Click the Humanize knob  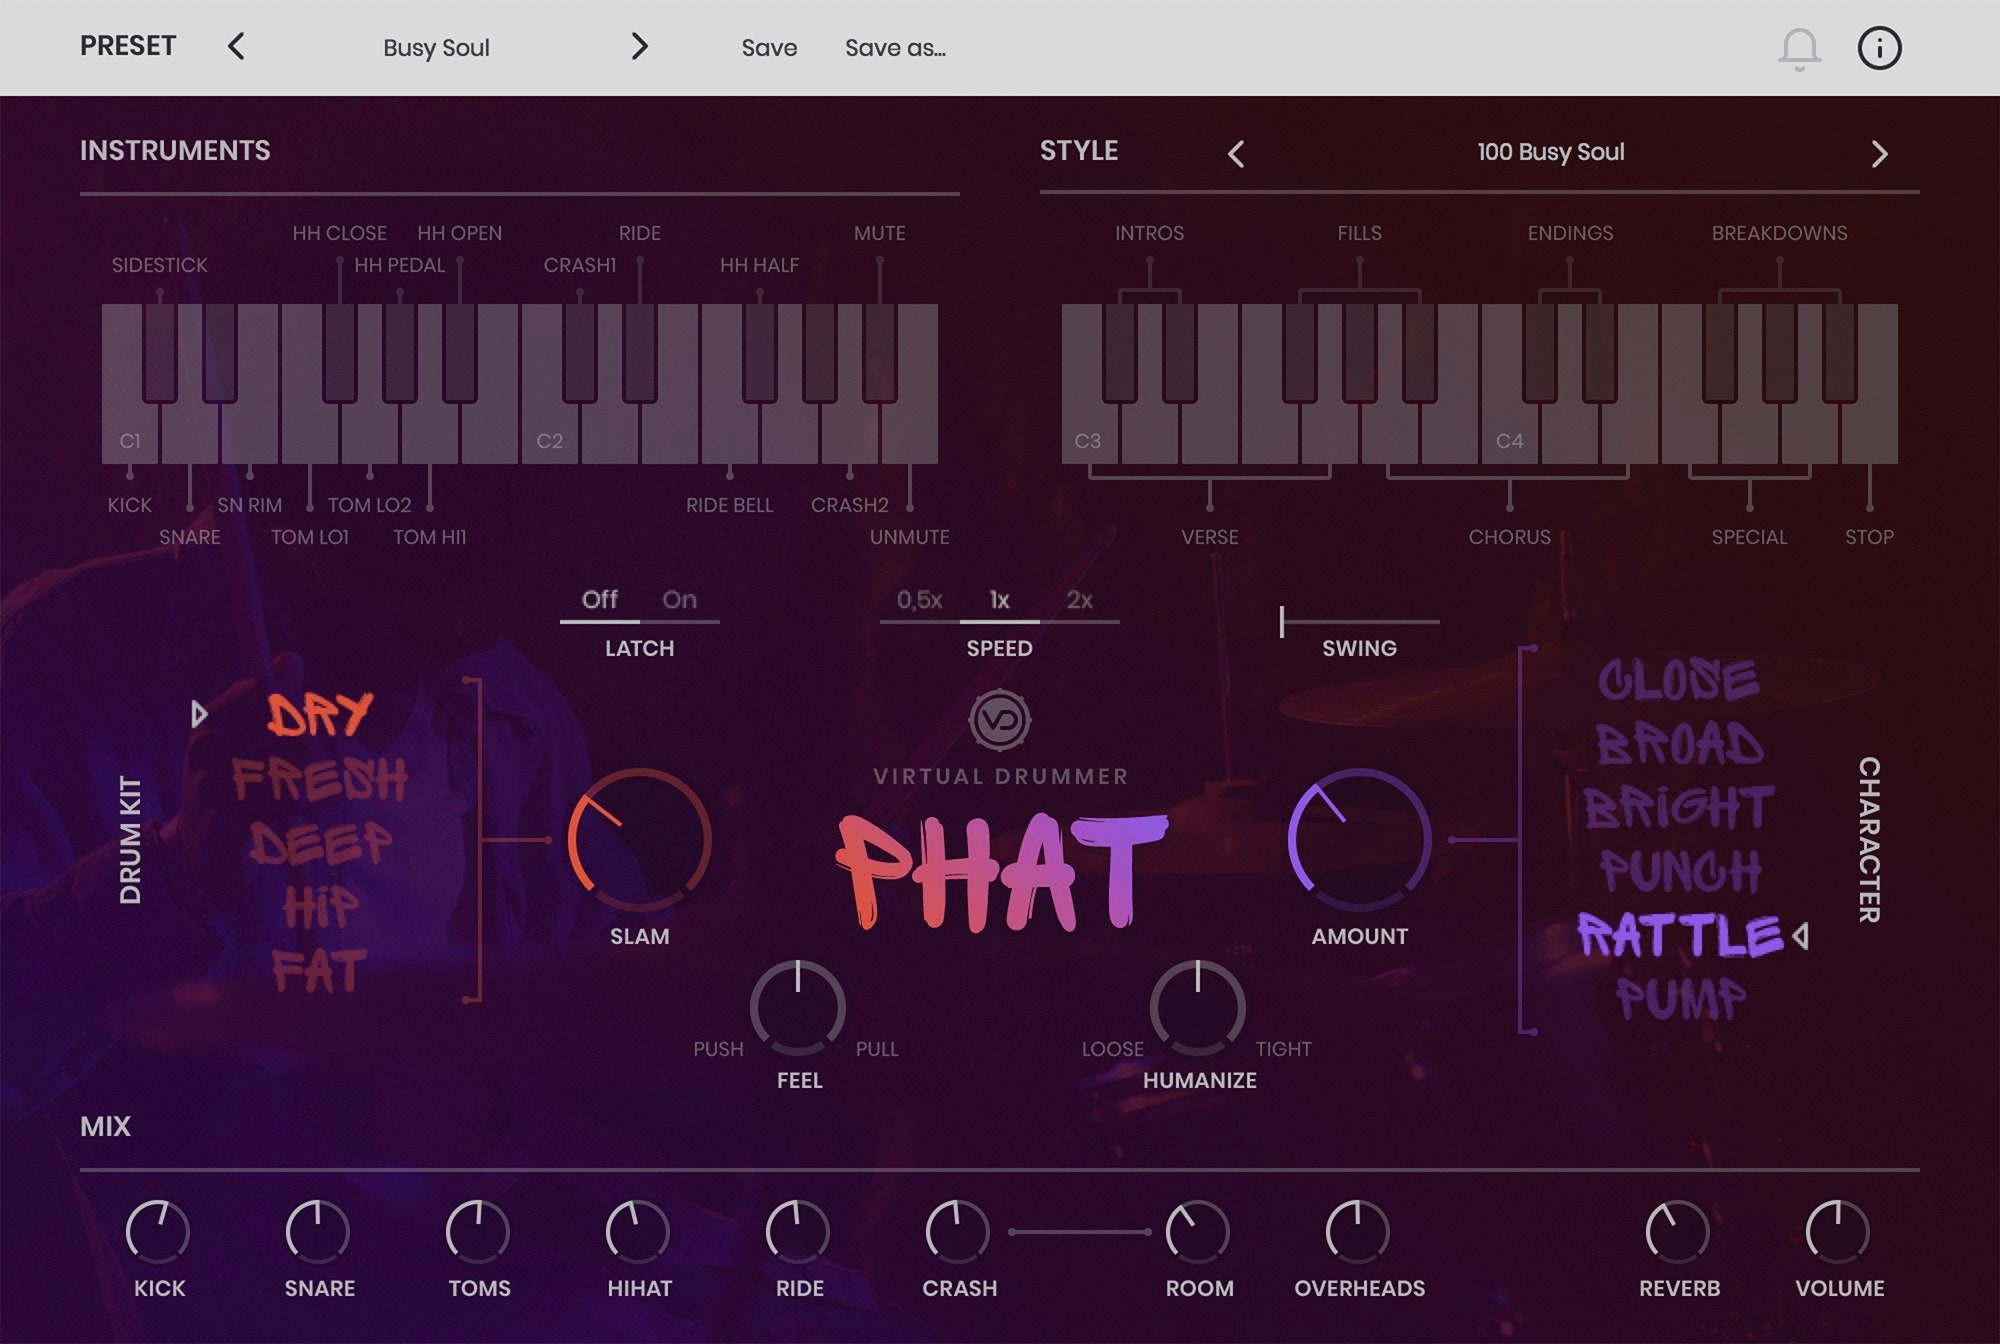[1198, 1007]
